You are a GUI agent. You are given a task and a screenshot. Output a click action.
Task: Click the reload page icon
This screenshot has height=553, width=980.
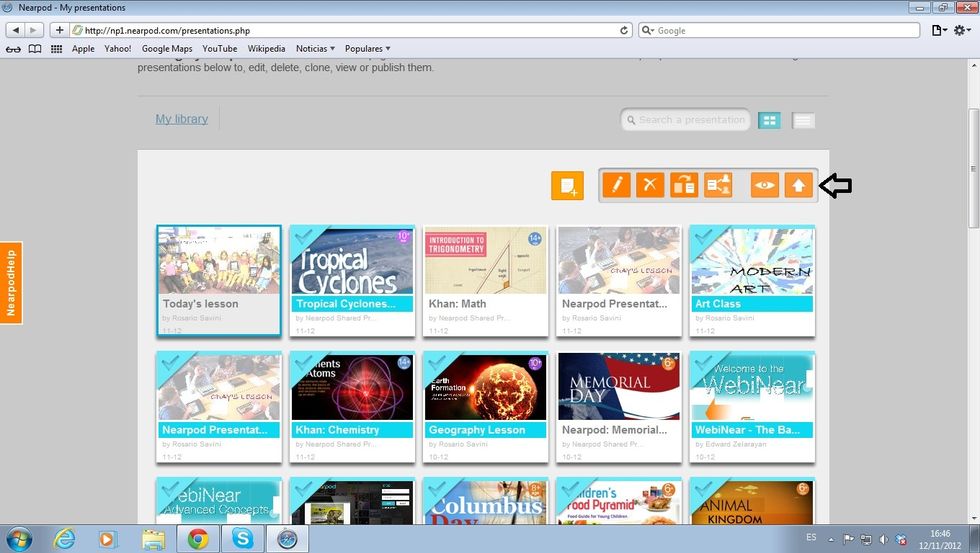click(624, 30)
